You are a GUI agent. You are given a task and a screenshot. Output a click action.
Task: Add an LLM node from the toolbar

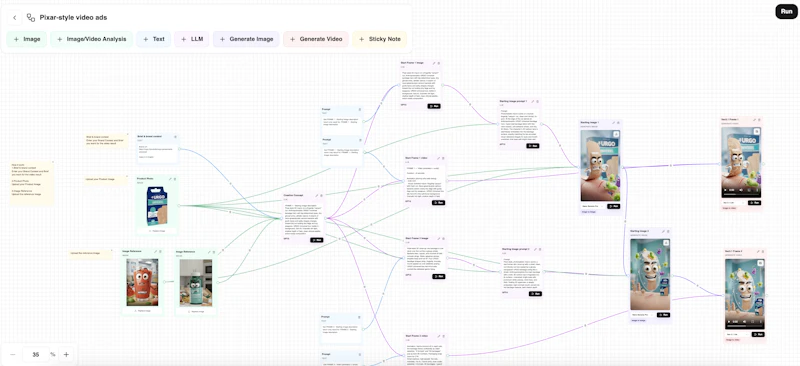191,39
